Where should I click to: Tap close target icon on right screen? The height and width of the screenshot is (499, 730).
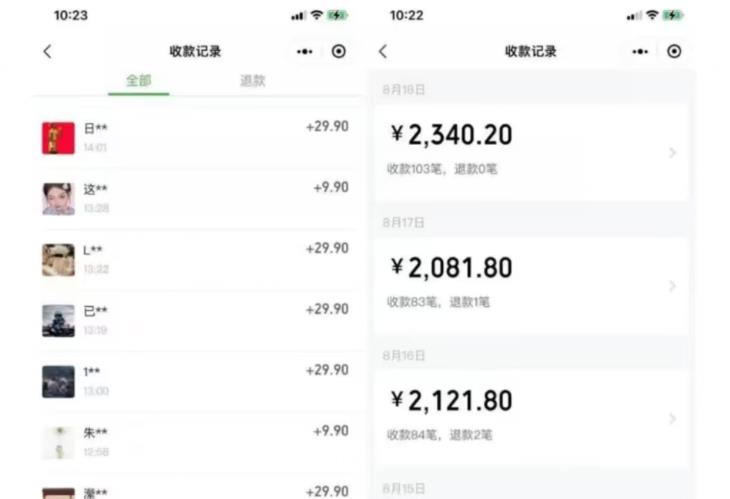point(674,52)
